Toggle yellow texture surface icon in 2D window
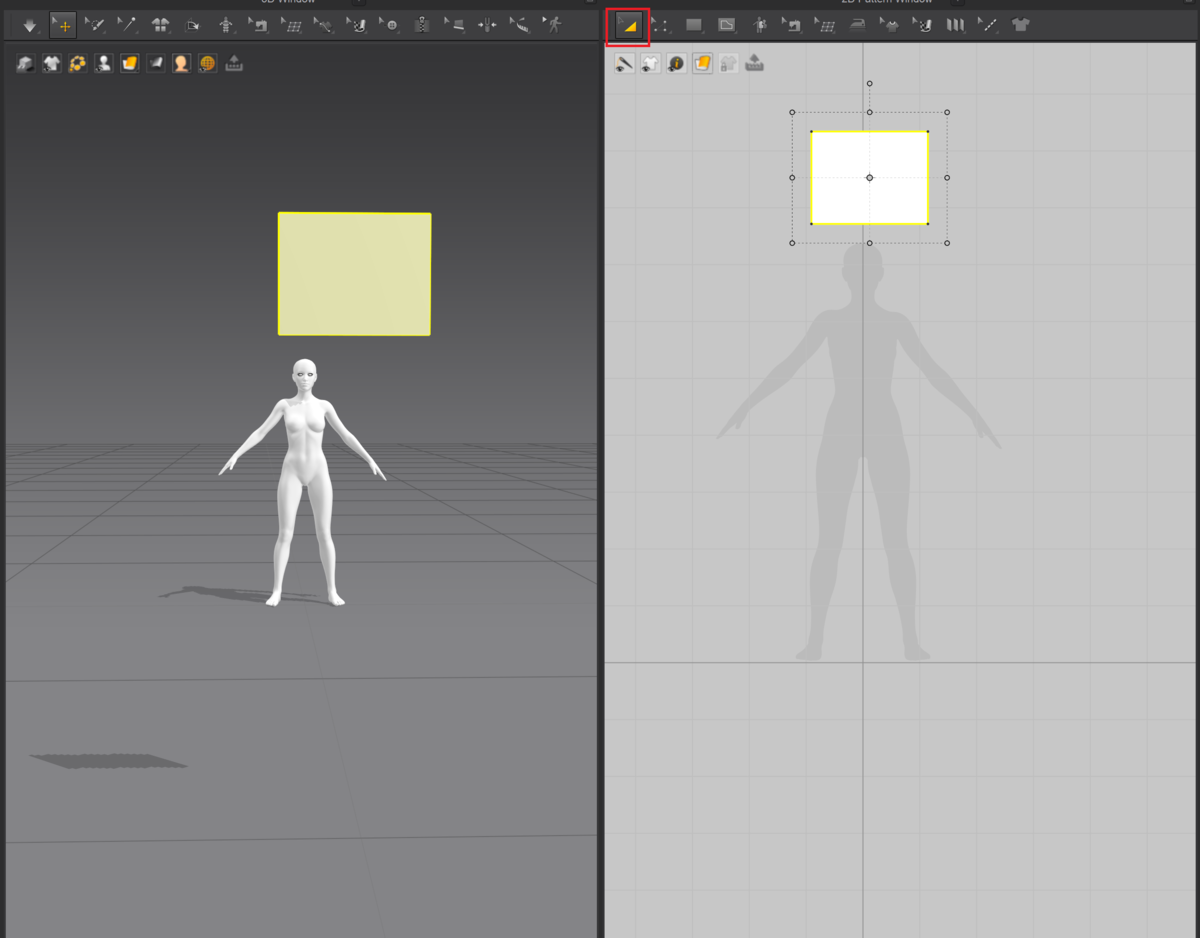Screen dimensions: 1200x938 (702, 64)
